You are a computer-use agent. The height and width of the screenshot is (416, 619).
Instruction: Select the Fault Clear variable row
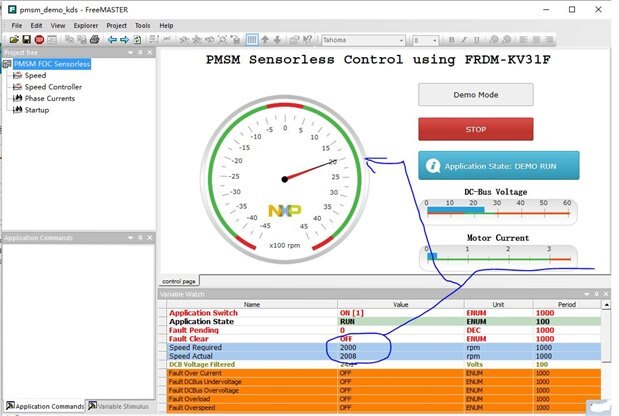(384, 339)
